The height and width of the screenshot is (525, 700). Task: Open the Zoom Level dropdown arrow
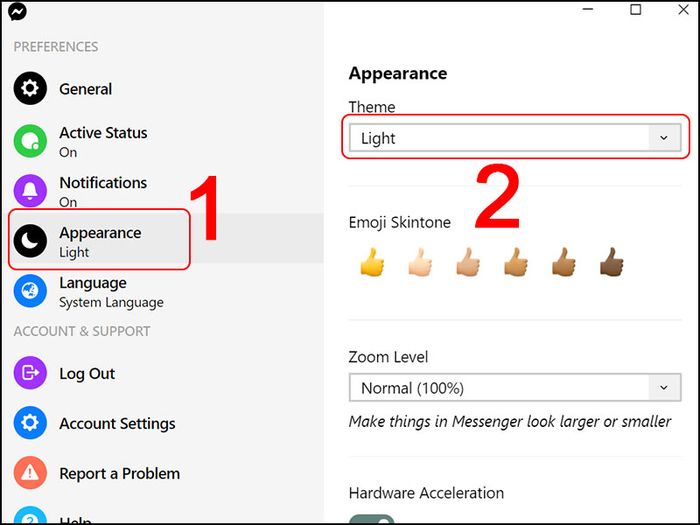coord(664,388)
